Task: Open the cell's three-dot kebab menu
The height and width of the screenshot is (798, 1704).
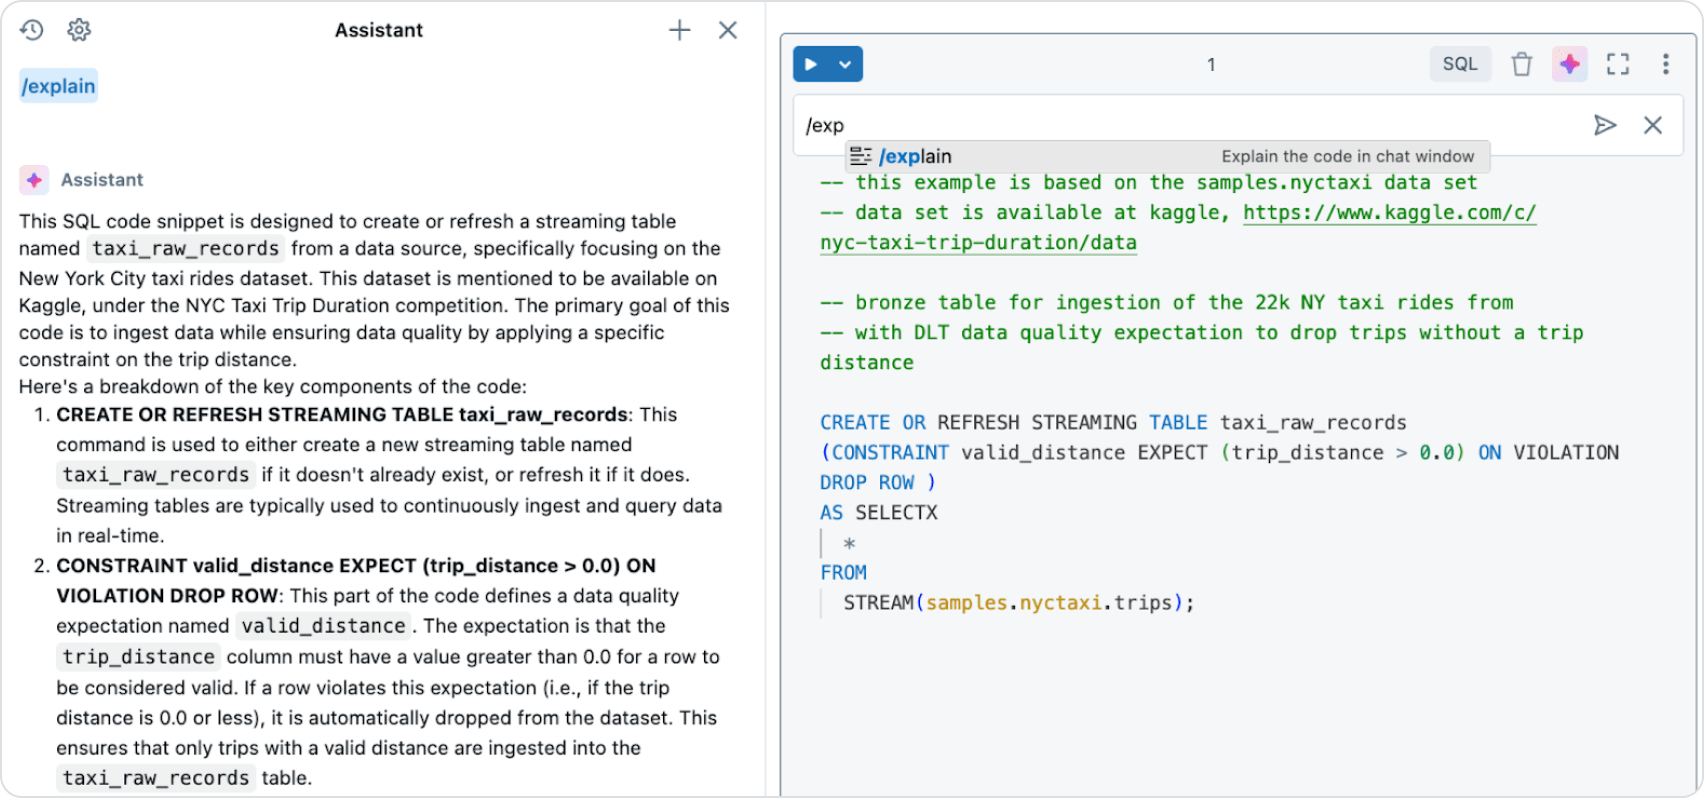Action: tap(1665, 64)
